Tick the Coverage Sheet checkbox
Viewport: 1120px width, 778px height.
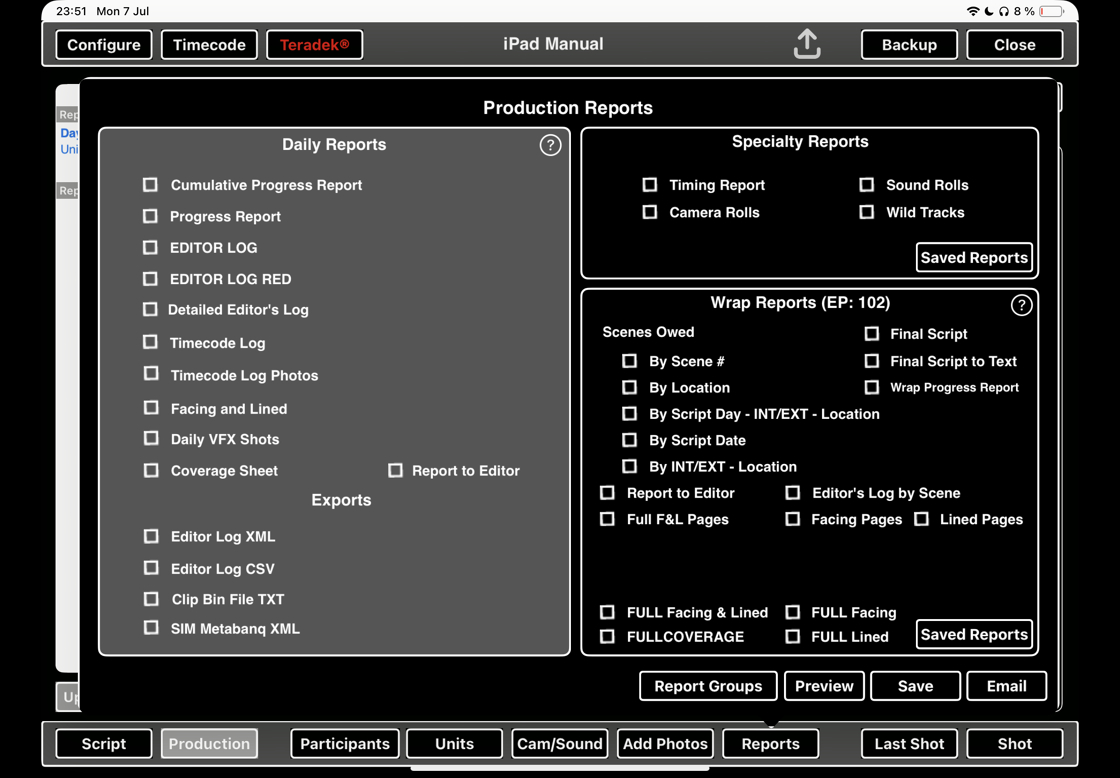[151, 470]
